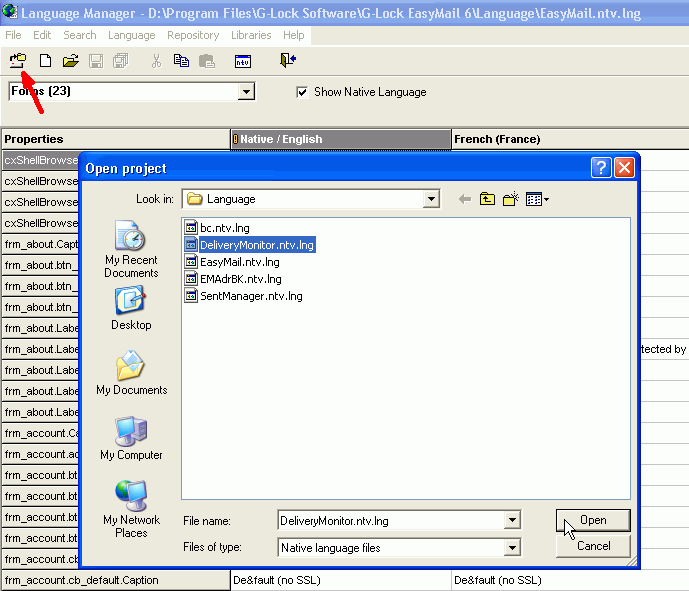Open My Recent Documents place

tap(131, 250)
